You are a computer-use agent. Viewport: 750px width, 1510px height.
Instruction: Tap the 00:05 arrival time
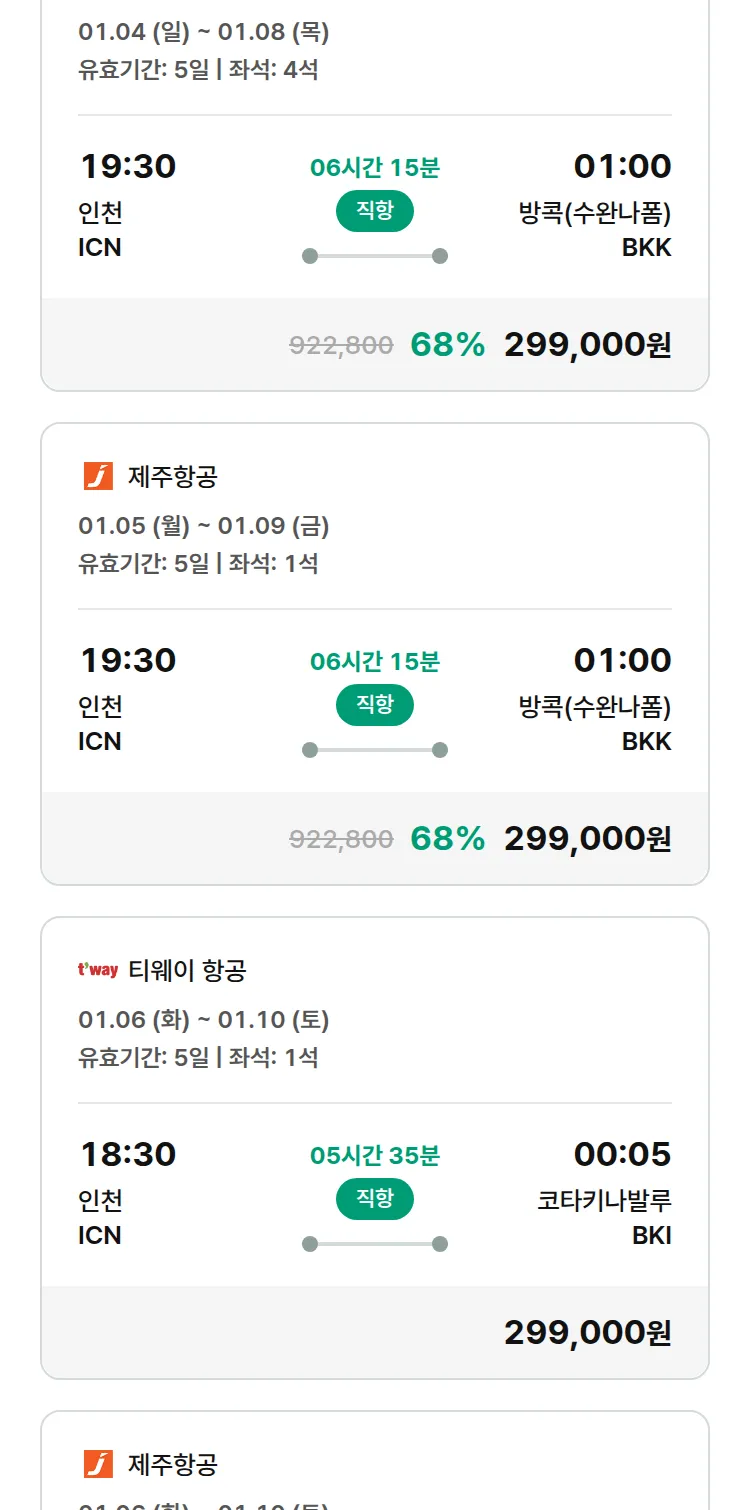click(622, 1154)
